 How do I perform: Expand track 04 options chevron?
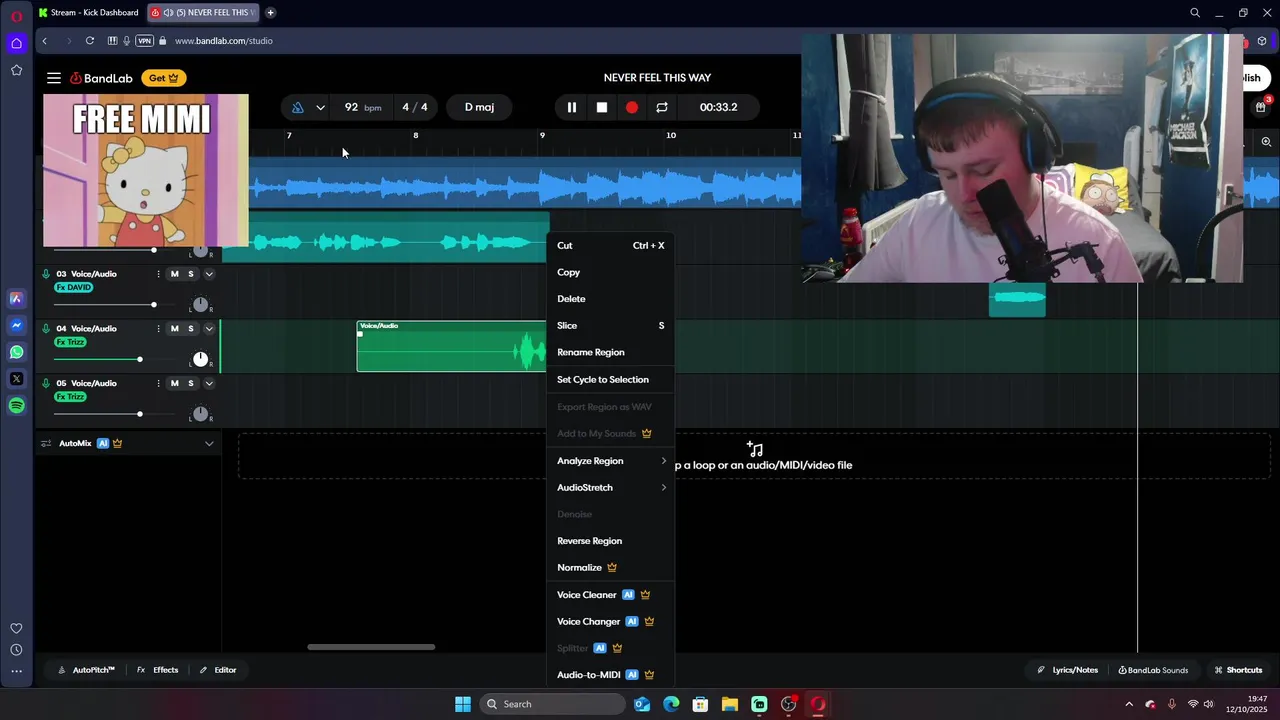coord(209,329)
